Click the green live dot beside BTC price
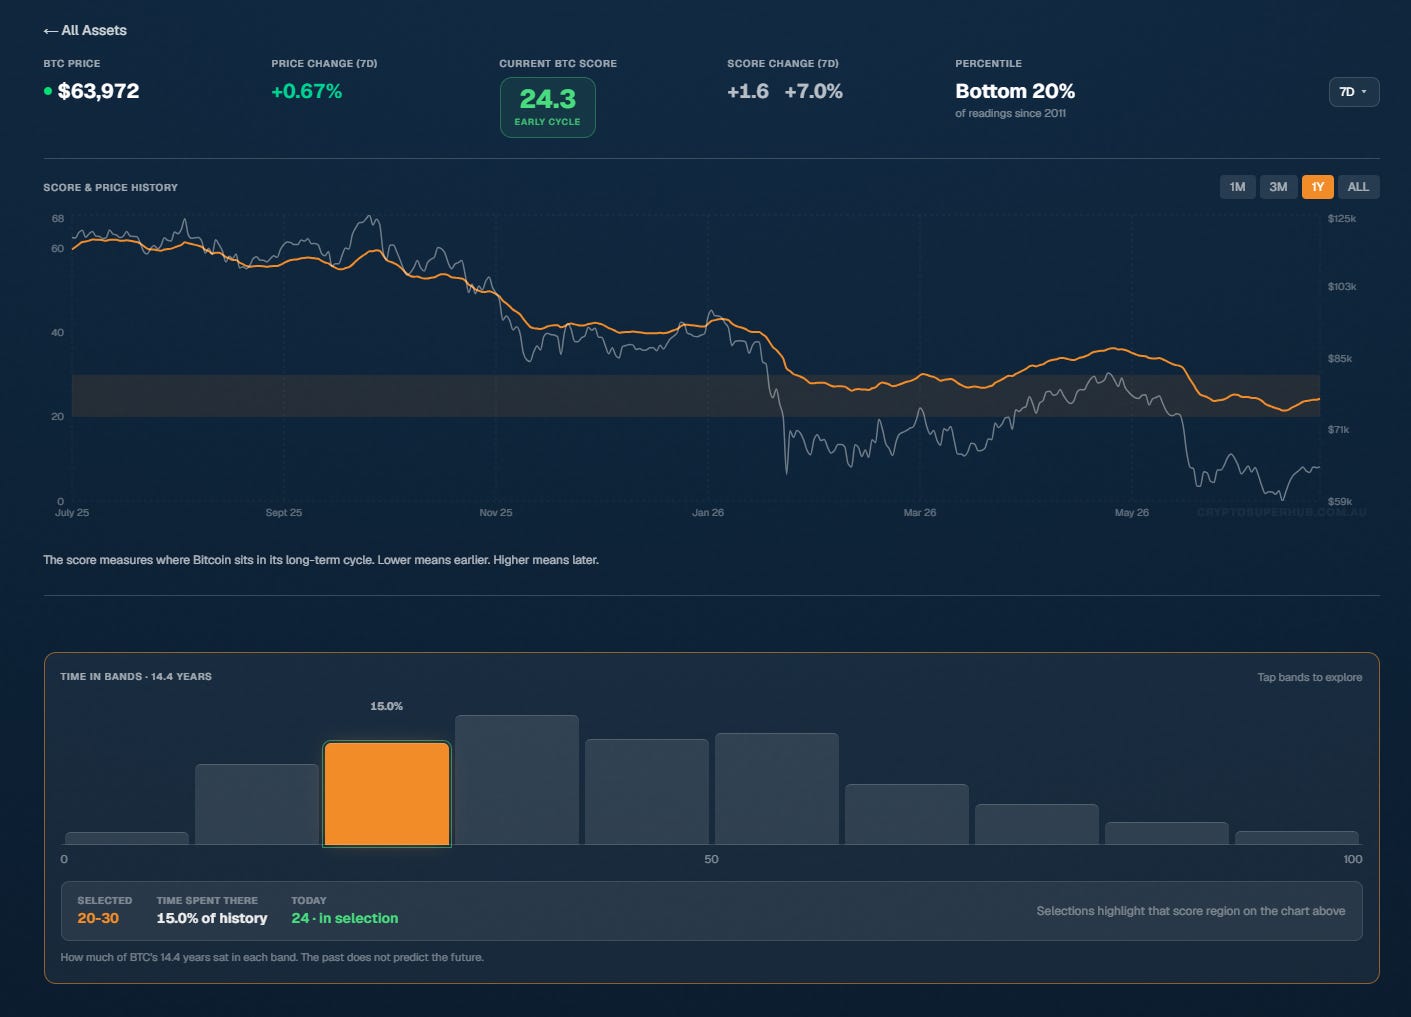 [x=48, y=91]
